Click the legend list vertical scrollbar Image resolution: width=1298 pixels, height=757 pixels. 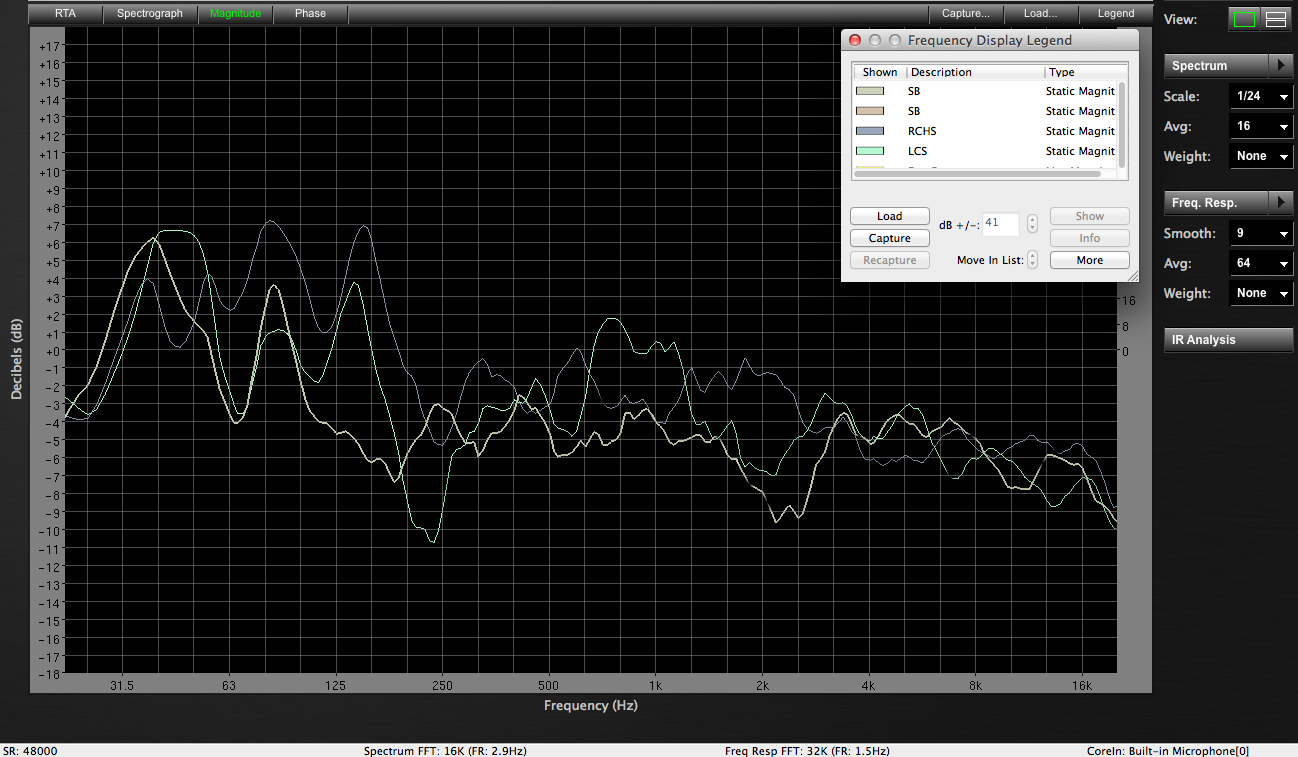tap(1122, 125)
